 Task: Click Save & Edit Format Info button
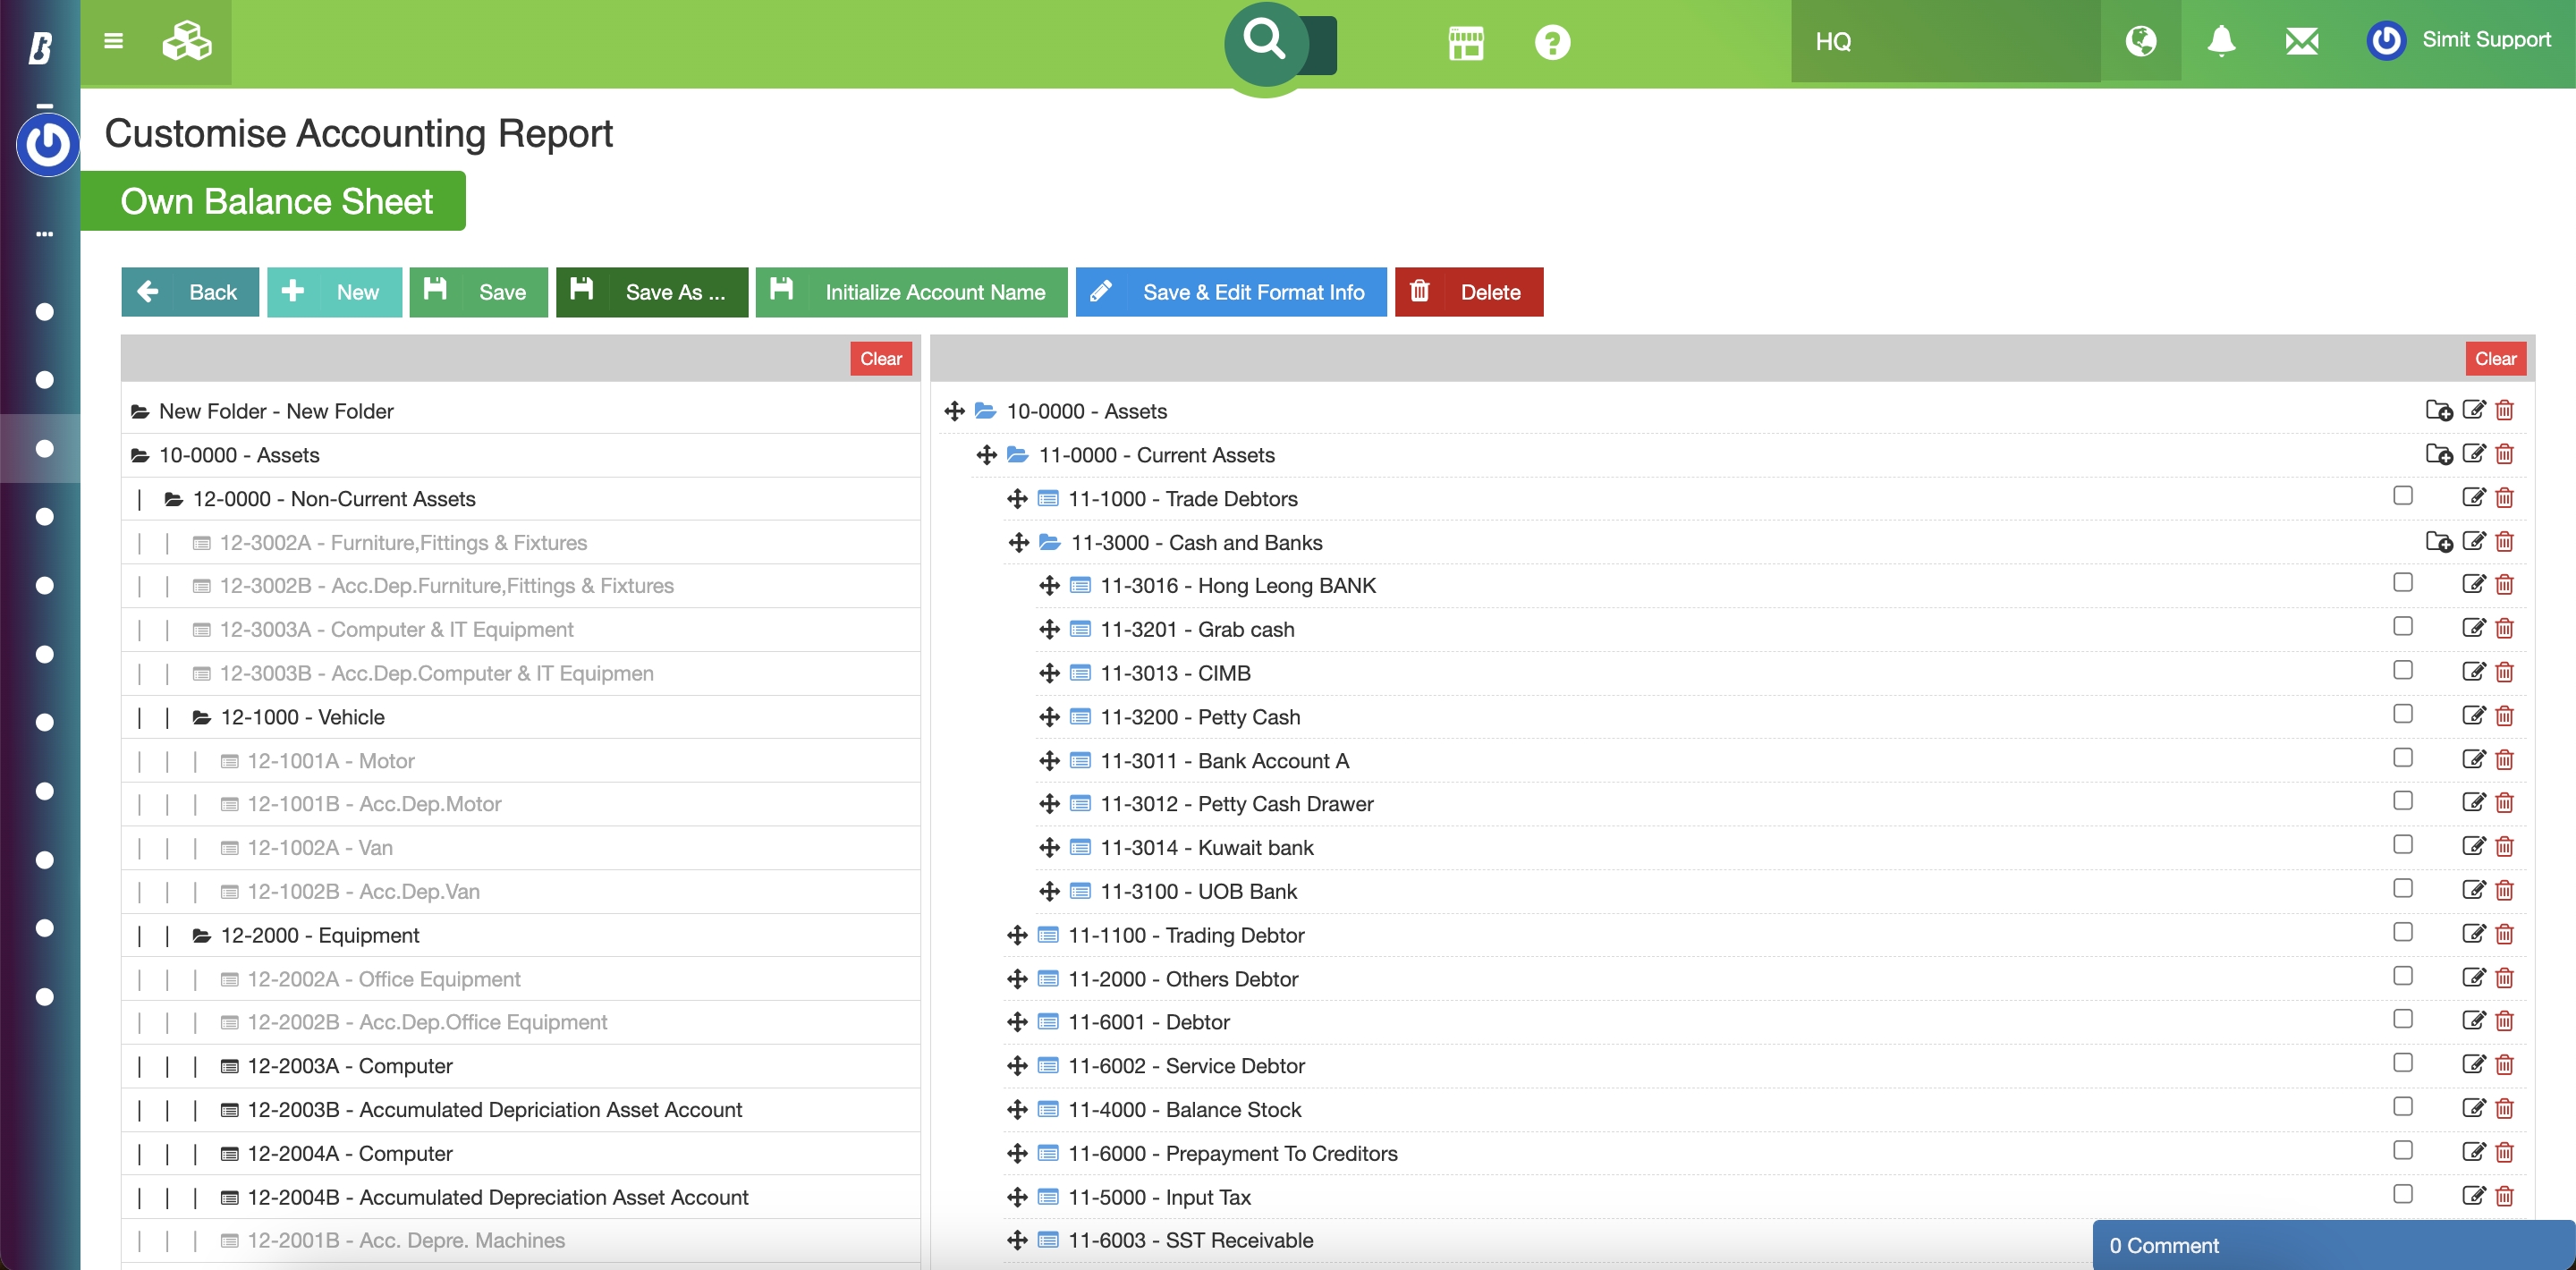1231,292
